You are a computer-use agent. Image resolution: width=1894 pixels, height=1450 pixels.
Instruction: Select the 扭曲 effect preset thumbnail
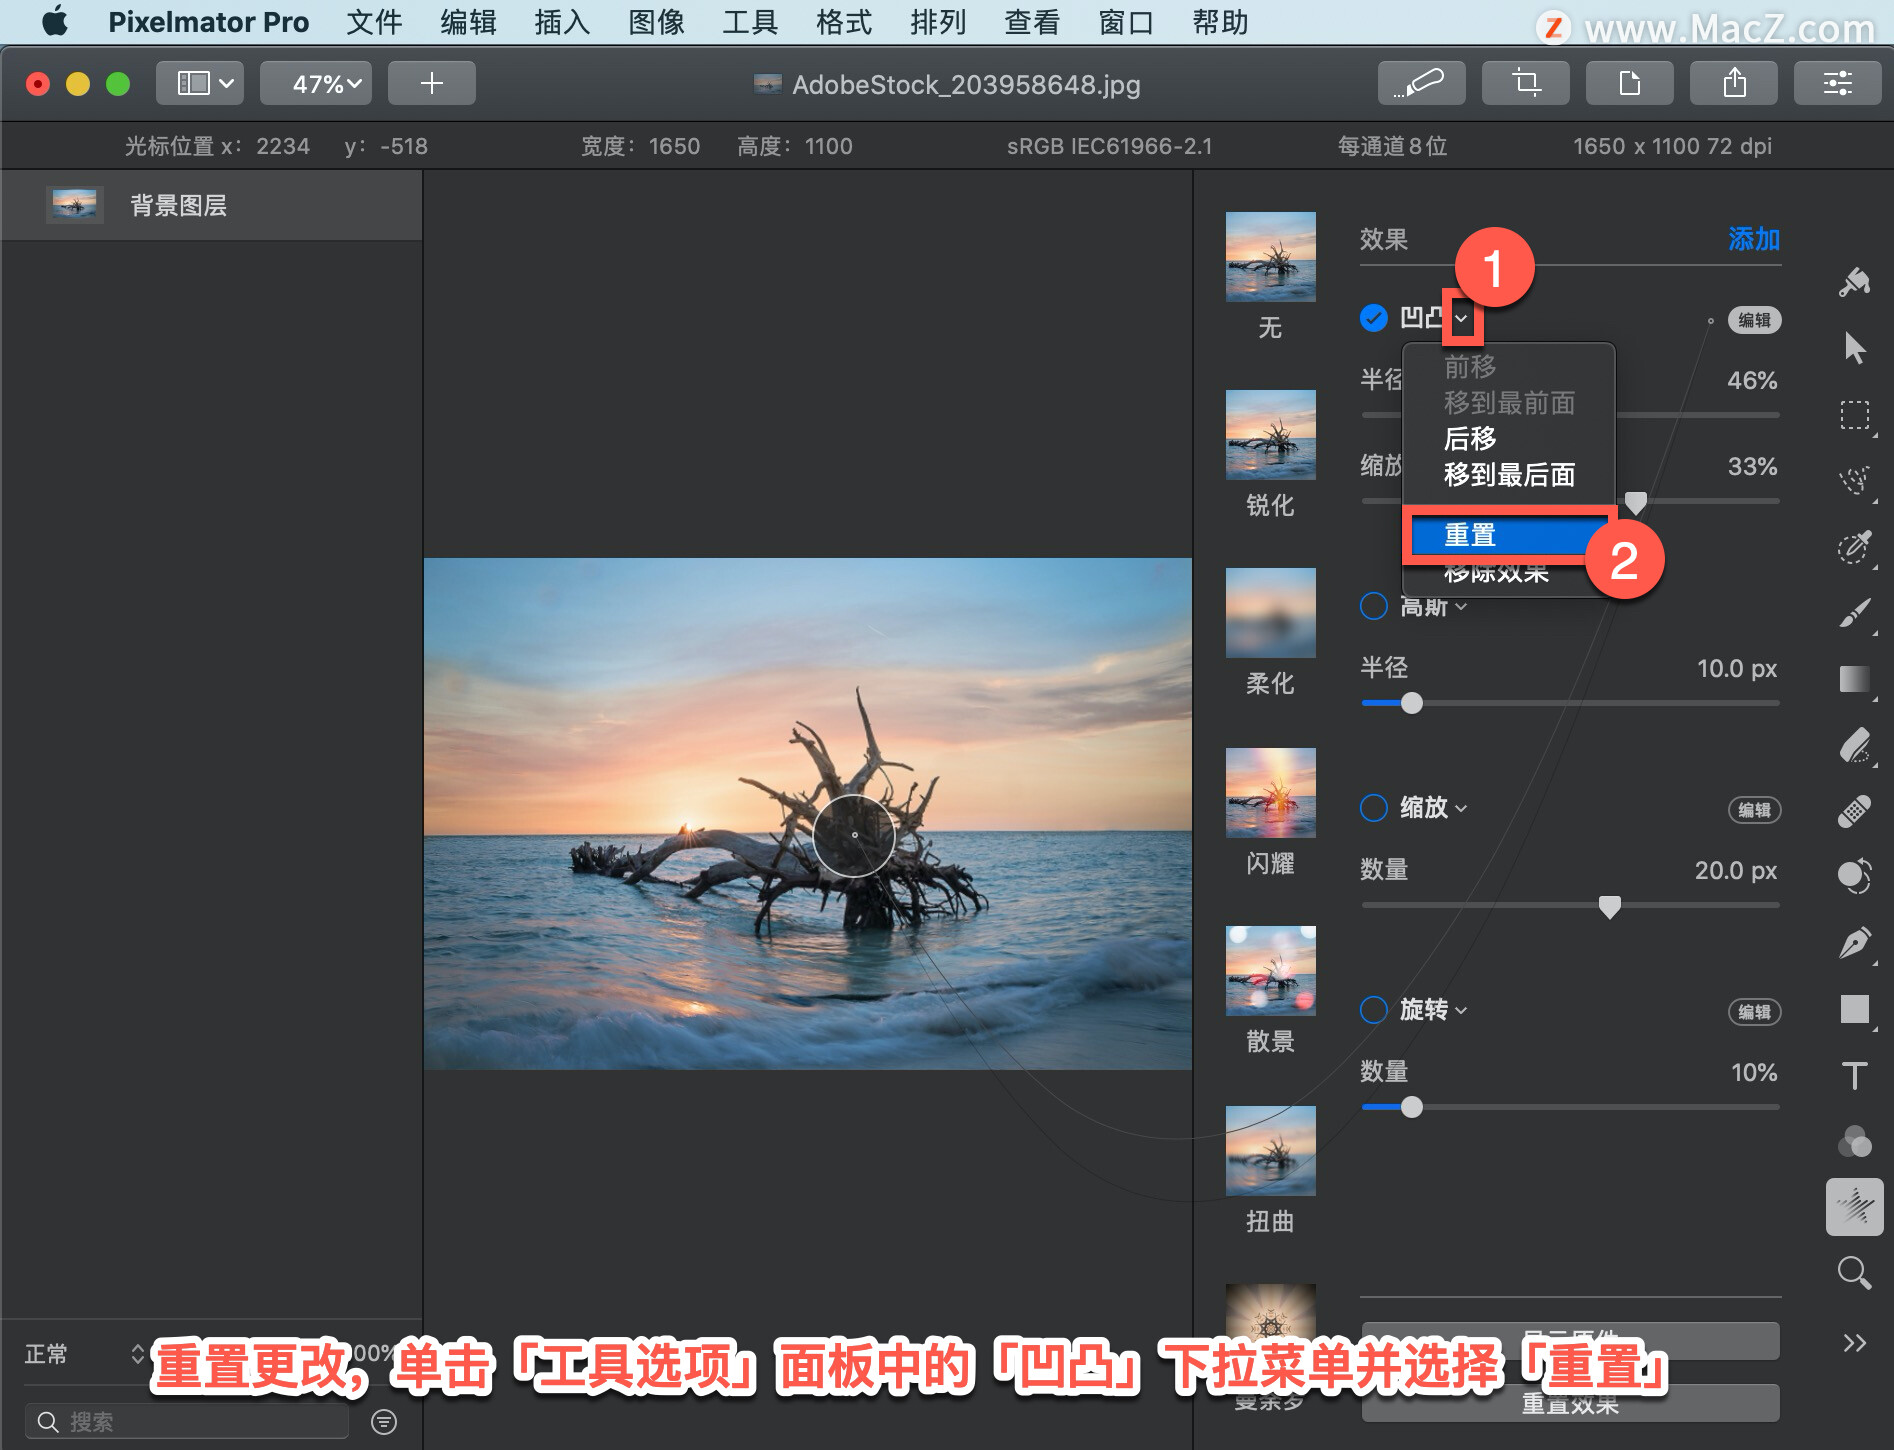[1270, 1151]
